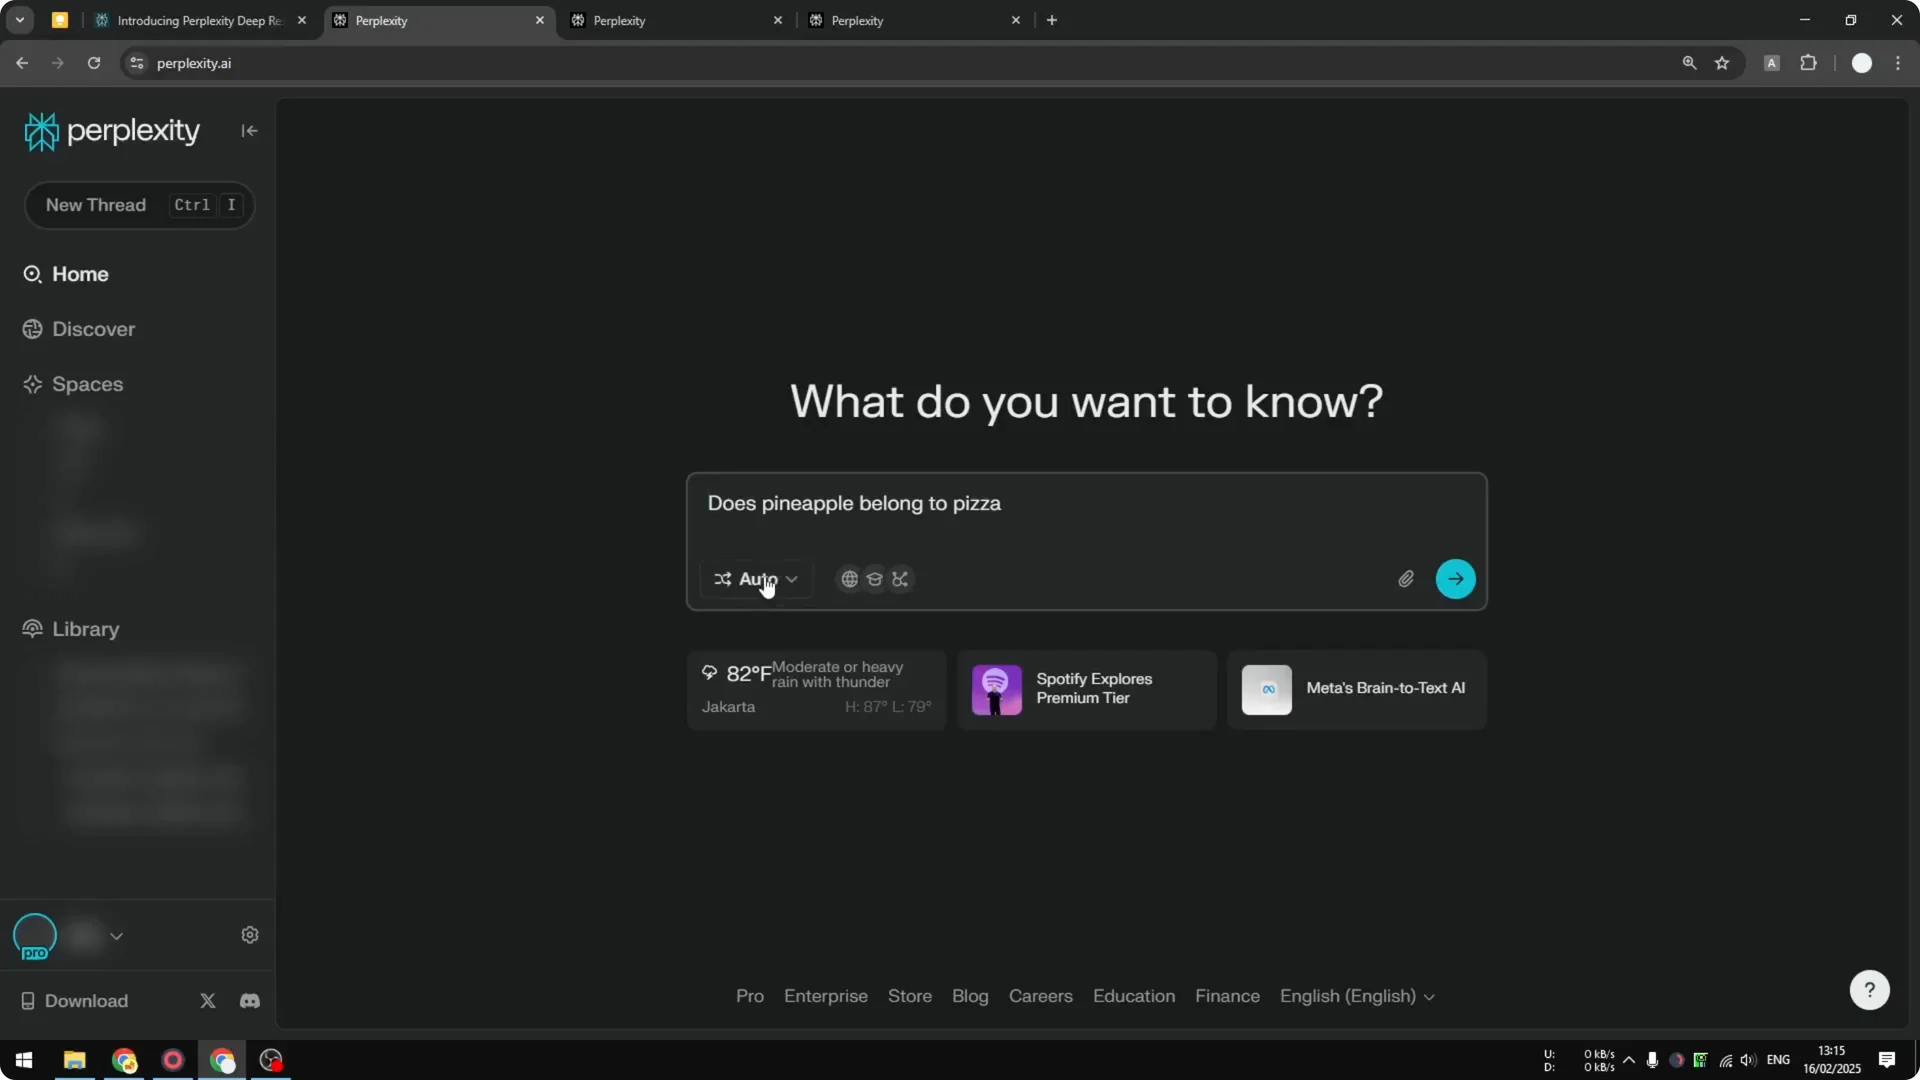This screenshot has width=1920, height=1080.
Task: Open Spaces from the sidebar
Action: pos(87,385)
